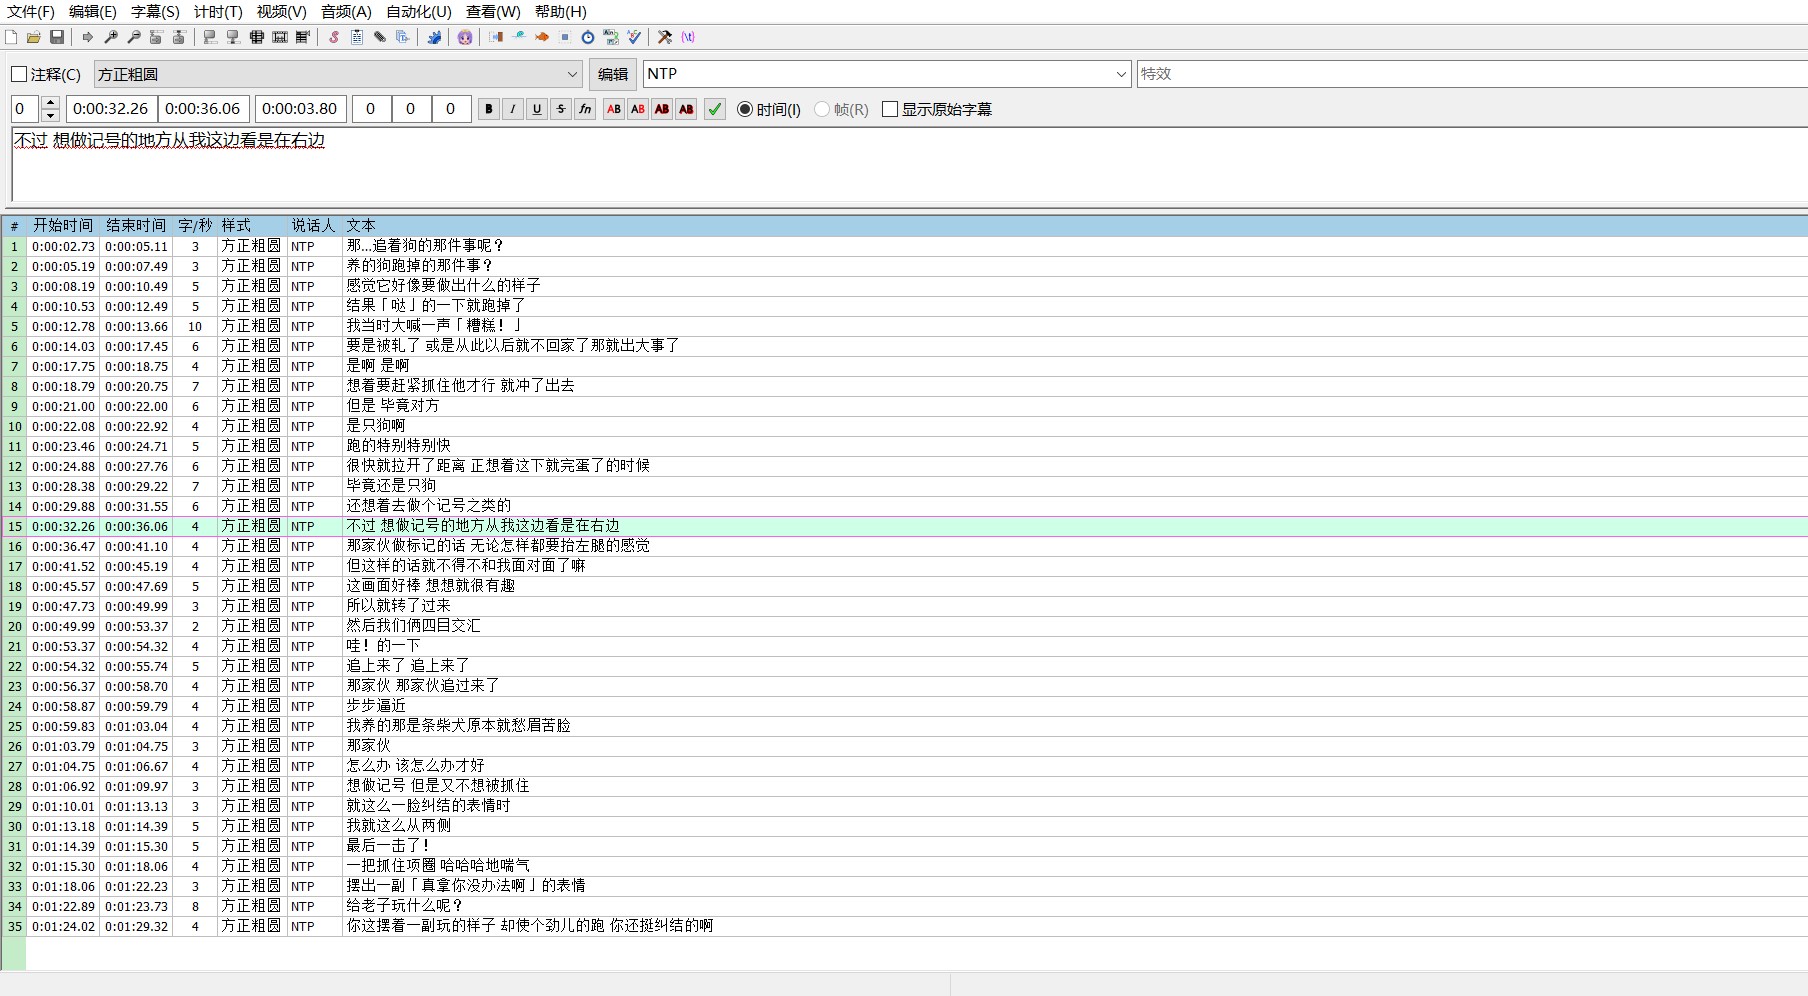Open the 字幕(S) menu
This screenshot has height=996, width=1808.
coord(155,12)
